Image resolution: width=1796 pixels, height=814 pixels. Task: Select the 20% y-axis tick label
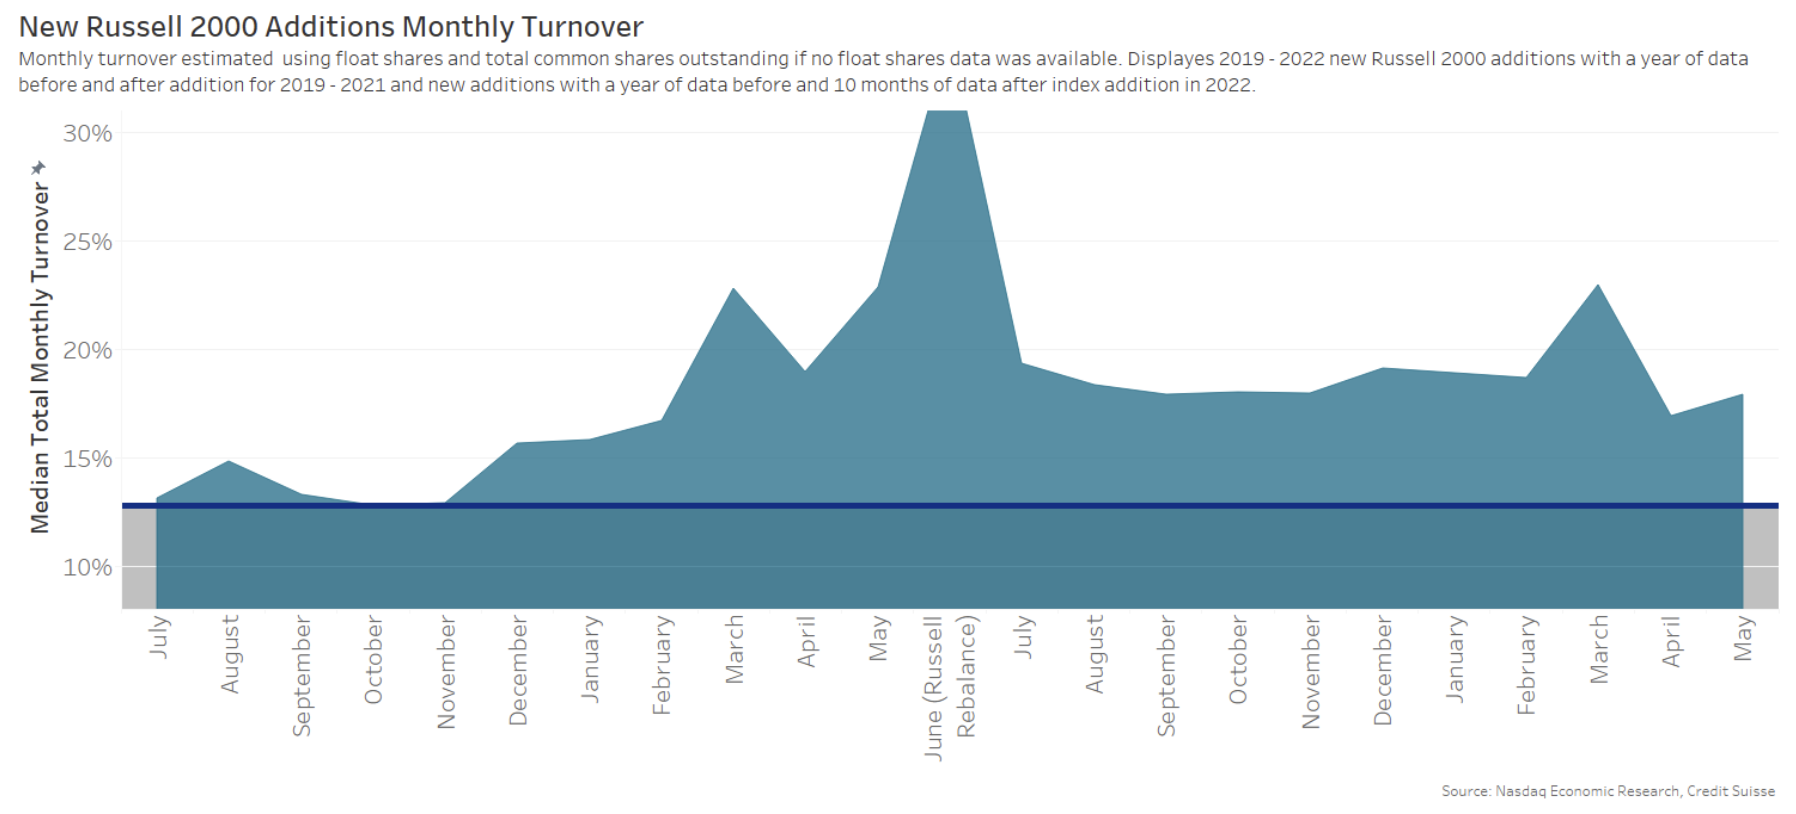(87, 351)
